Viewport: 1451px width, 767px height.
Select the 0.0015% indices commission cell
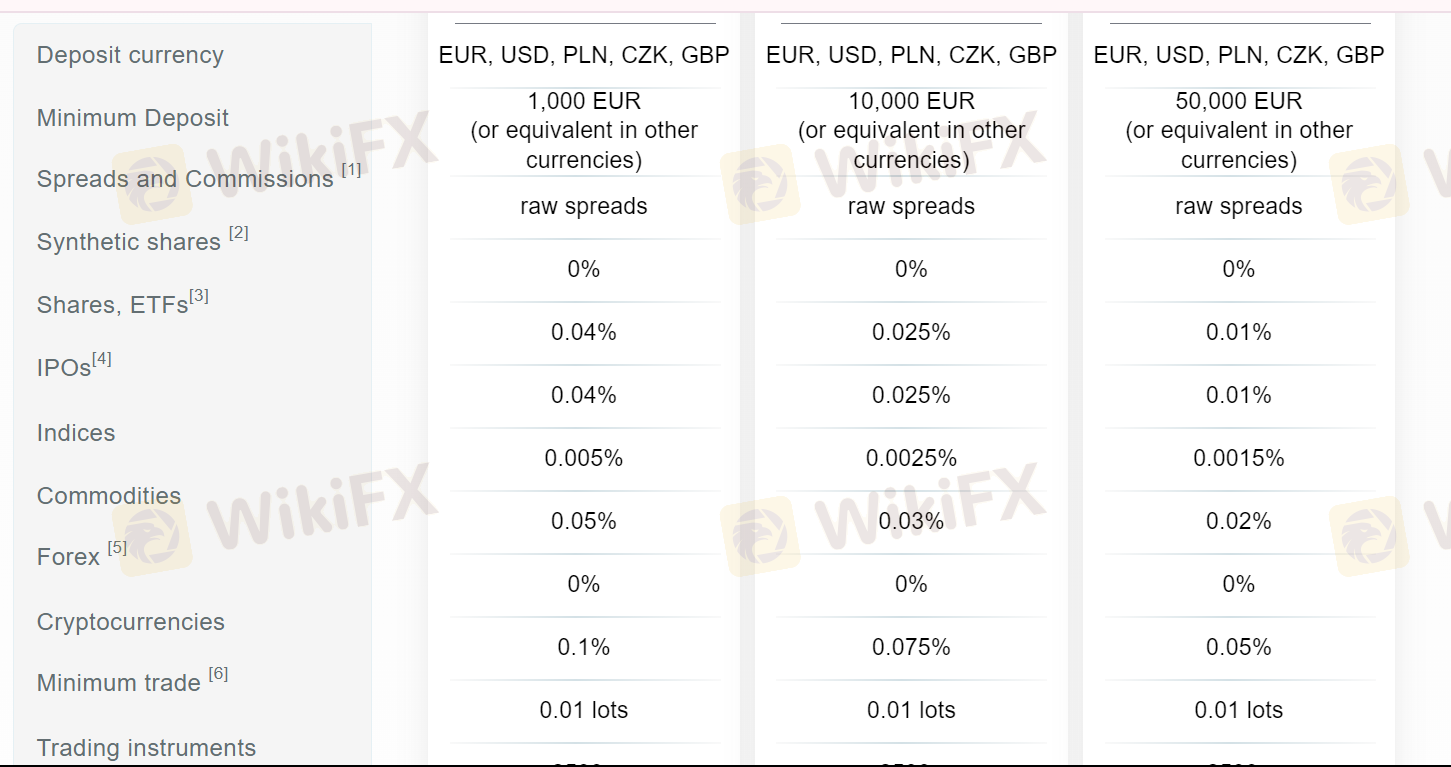tap(1239, 458)
